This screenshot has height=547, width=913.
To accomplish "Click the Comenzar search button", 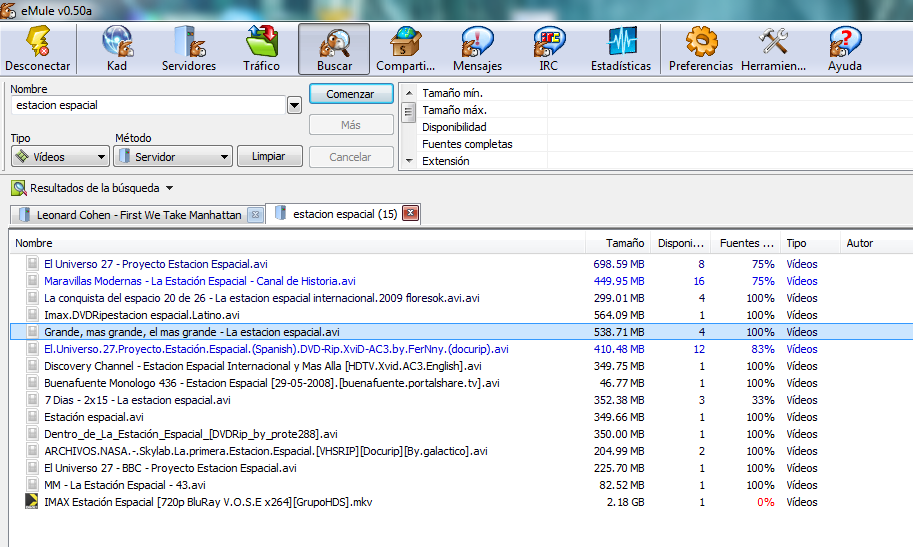I will [351, 94].
